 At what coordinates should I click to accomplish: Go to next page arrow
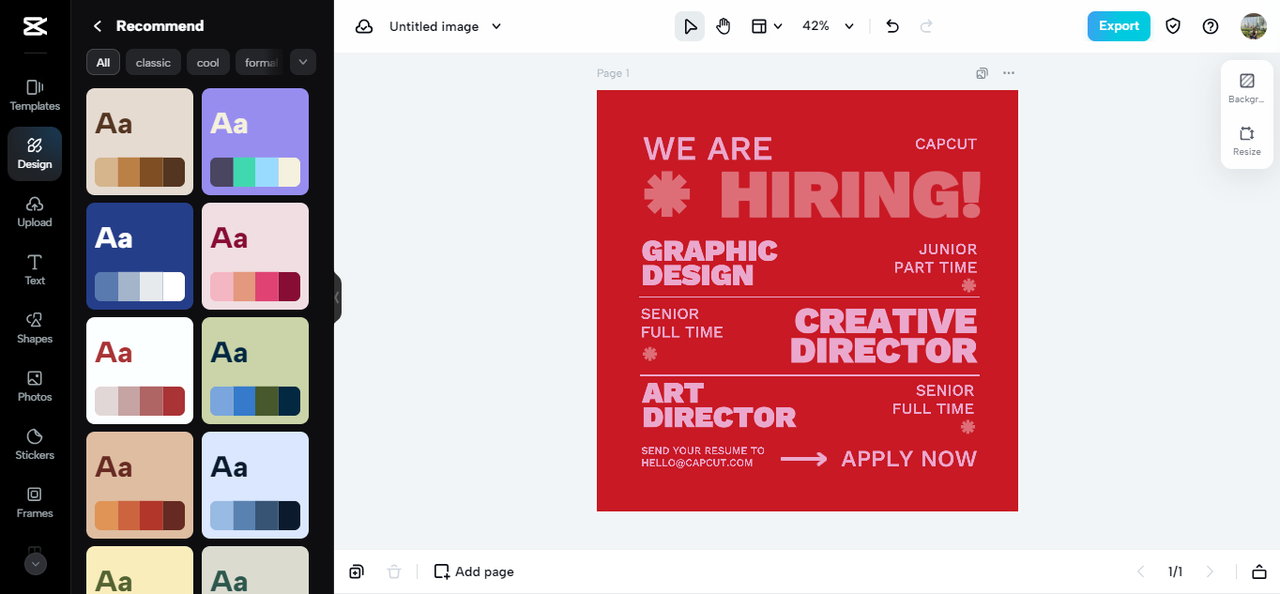pyautogui.click(x=1210, y=572)
